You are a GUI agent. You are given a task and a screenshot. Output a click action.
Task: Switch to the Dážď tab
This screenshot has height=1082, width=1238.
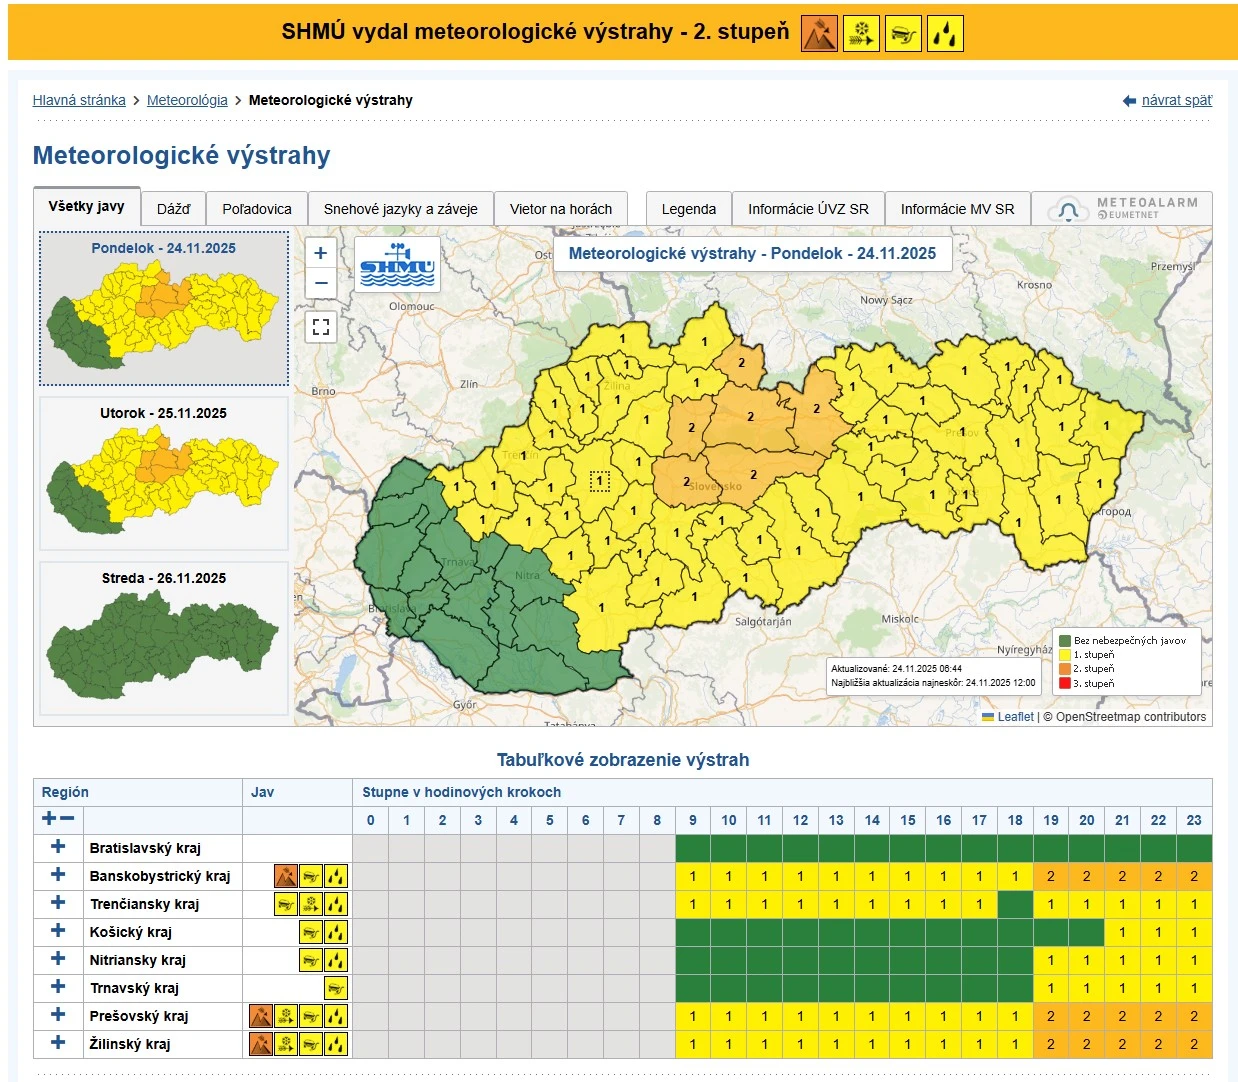[x=173, y=209]
